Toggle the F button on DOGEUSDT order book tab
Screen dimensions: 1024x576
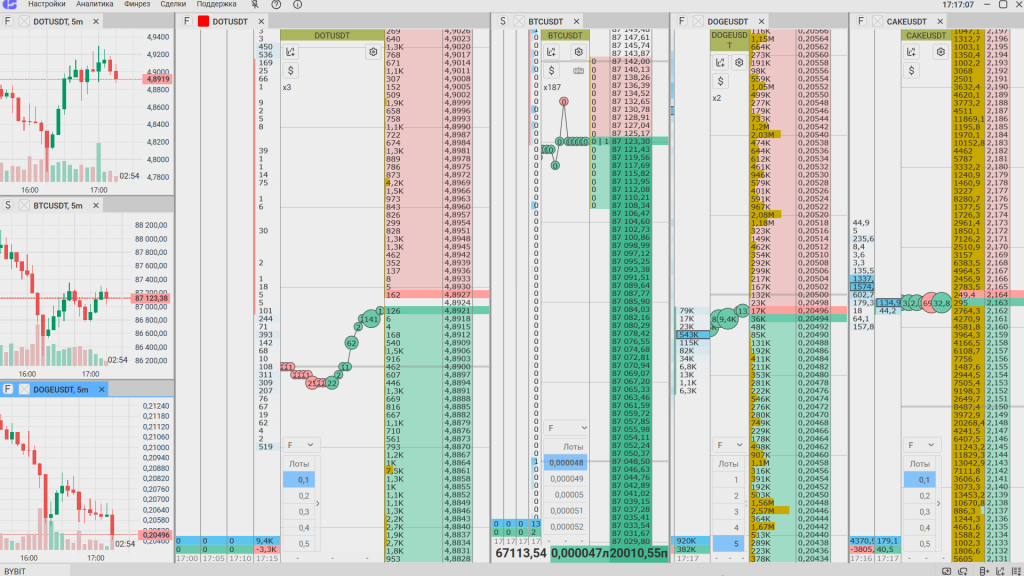682,21
